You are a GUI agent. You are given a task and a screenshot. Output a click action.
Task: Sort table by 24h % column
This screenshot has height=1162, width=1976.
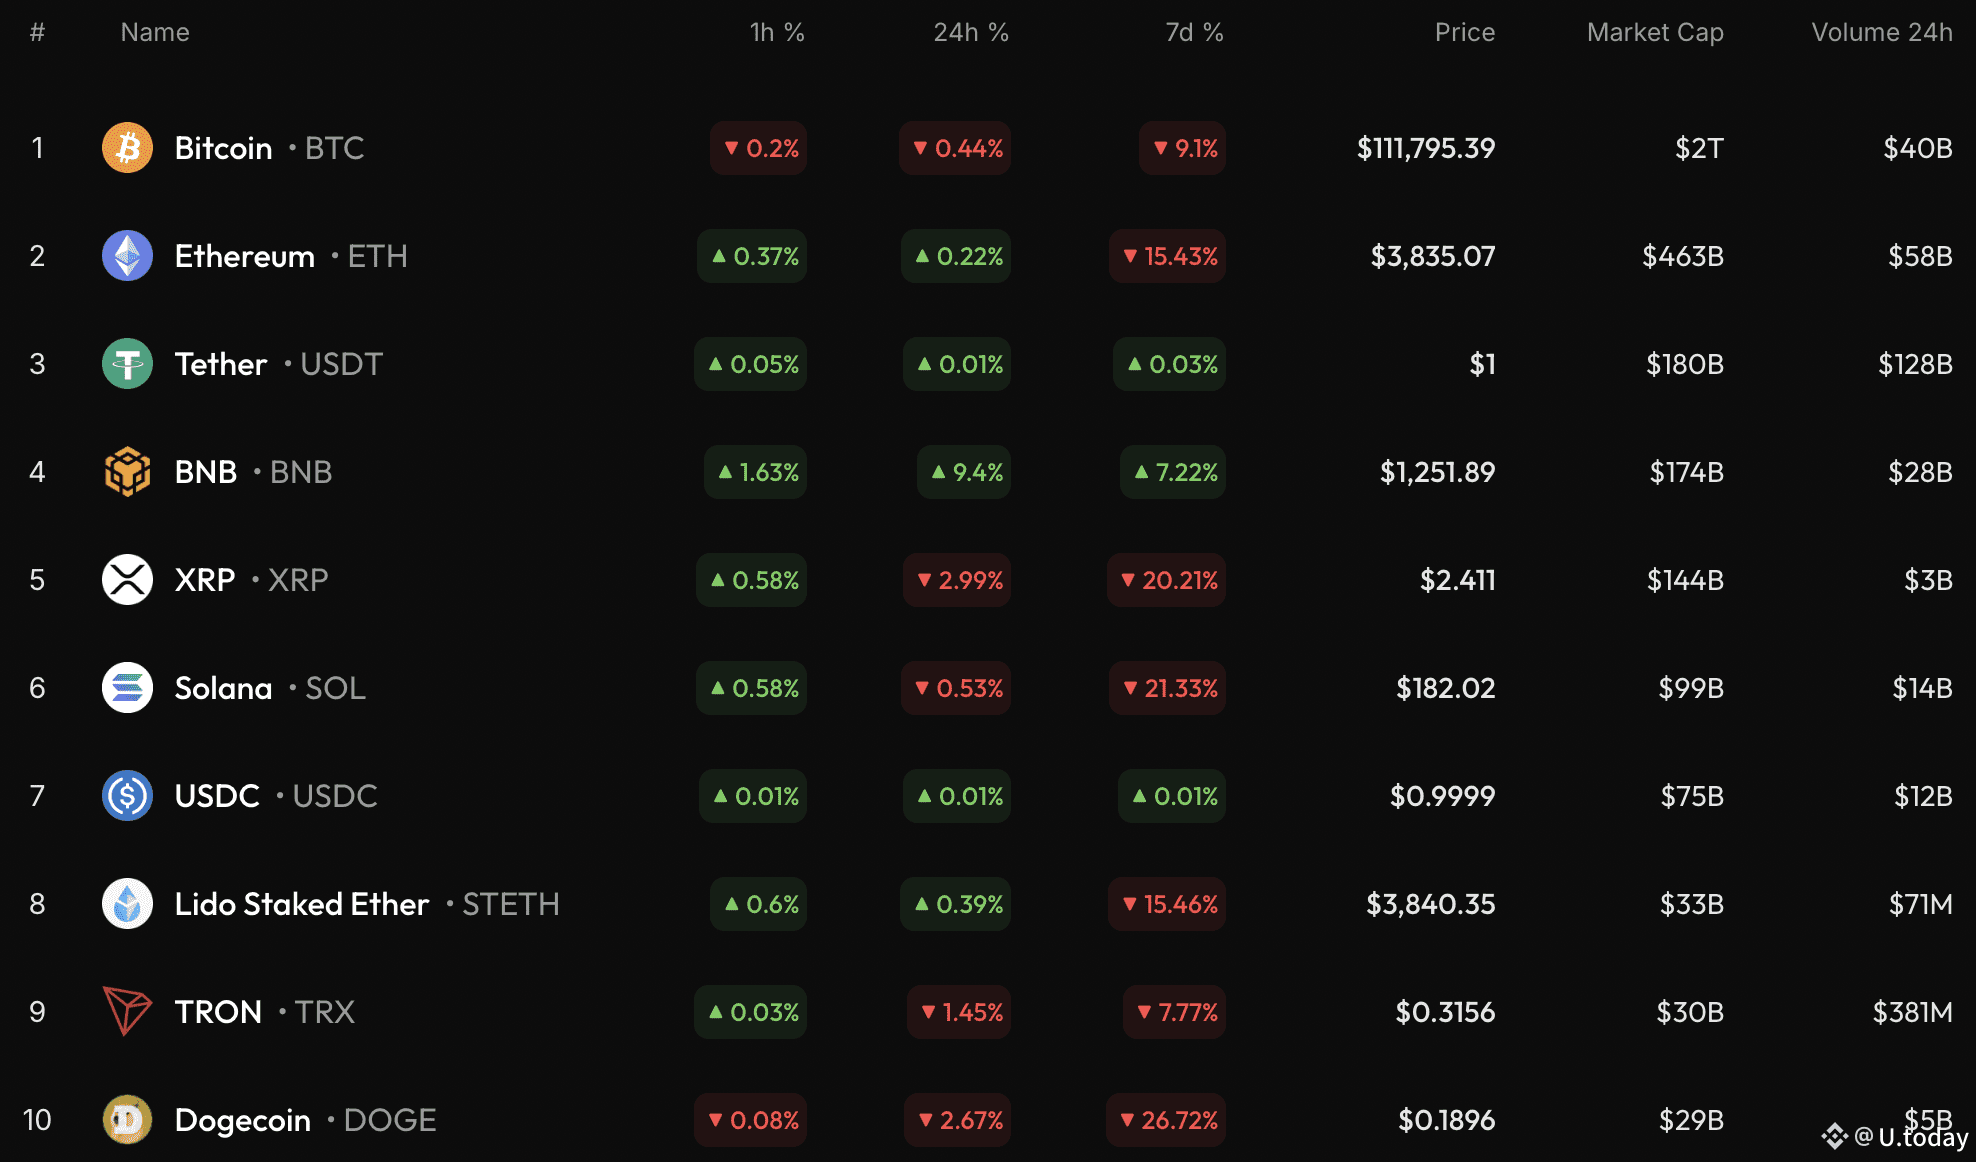(970, 33)
